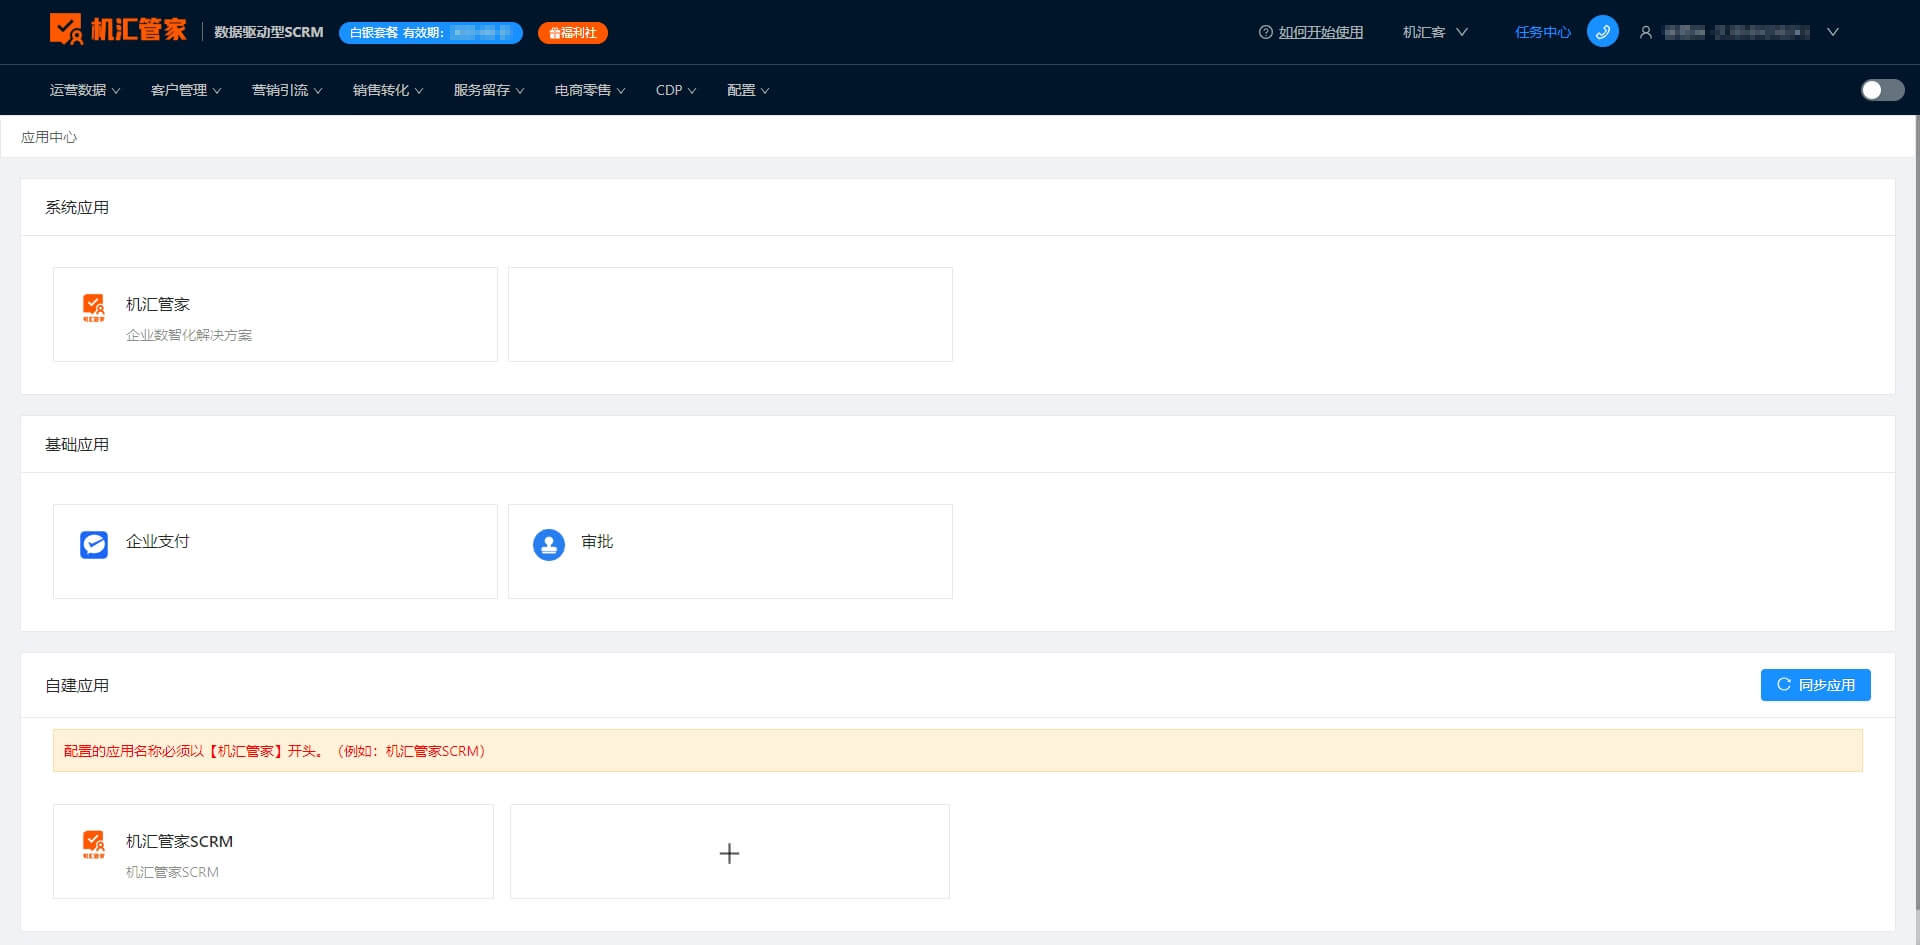1920x945 pixels.
Task: Click the 福利社 badge
Action: click(572, 33)
